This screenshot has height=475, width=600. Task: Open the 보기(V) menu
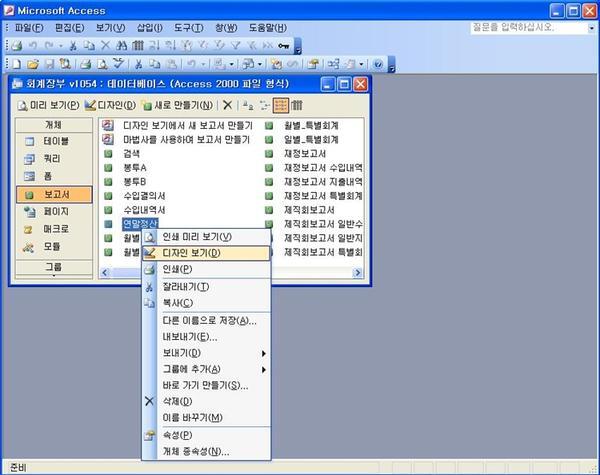(x=110, y=28)
